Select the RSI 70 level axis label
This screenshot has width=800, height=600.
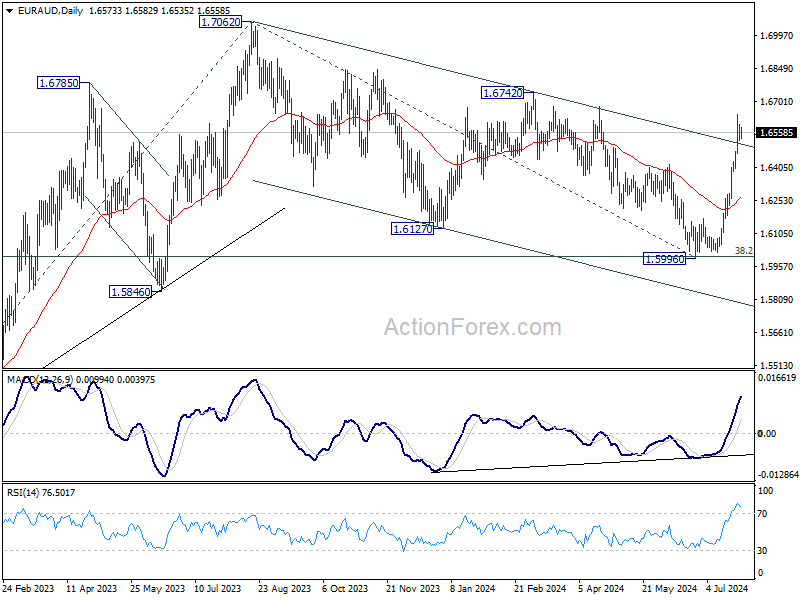(762, 514)
